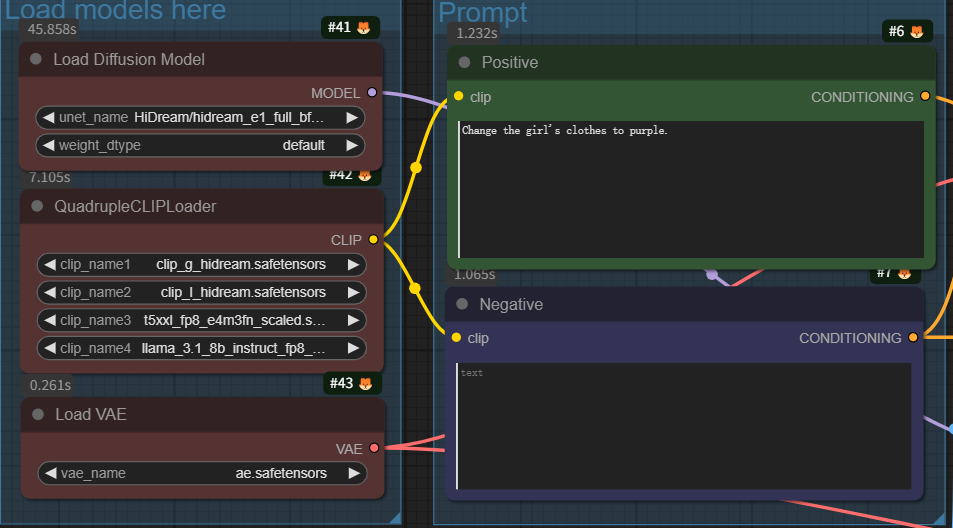Click the midpoint dot on lower CLIP wire
This screenshot has height=528, width=953.
[x=415, y=288]
